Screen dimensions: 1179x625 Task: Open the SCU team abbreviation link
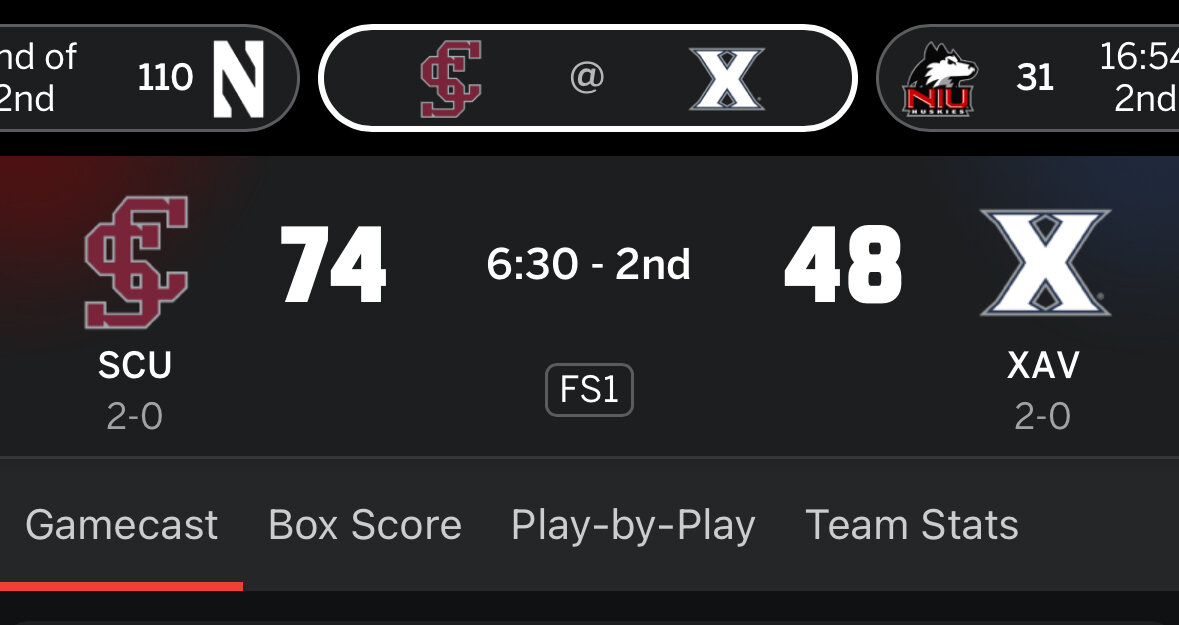click(x=135, y=366)
